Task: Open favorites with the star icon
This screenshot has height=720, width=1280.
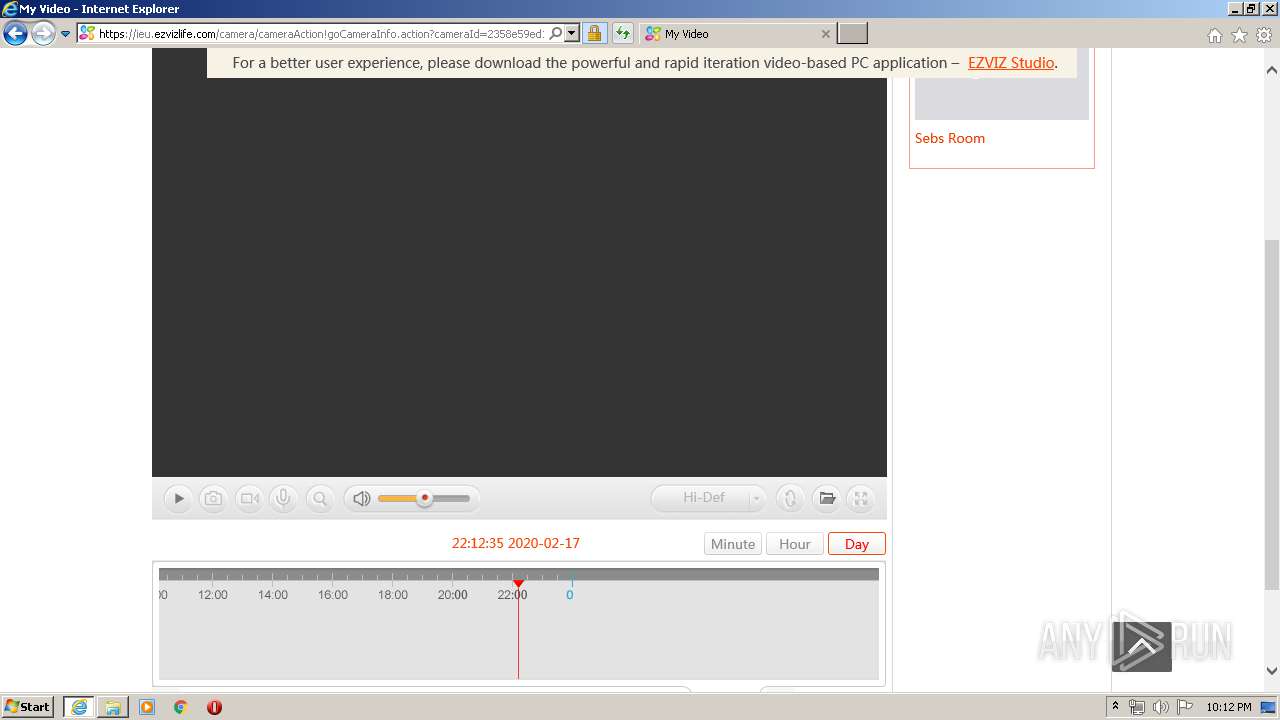Action: click(x=1239, y=35)
